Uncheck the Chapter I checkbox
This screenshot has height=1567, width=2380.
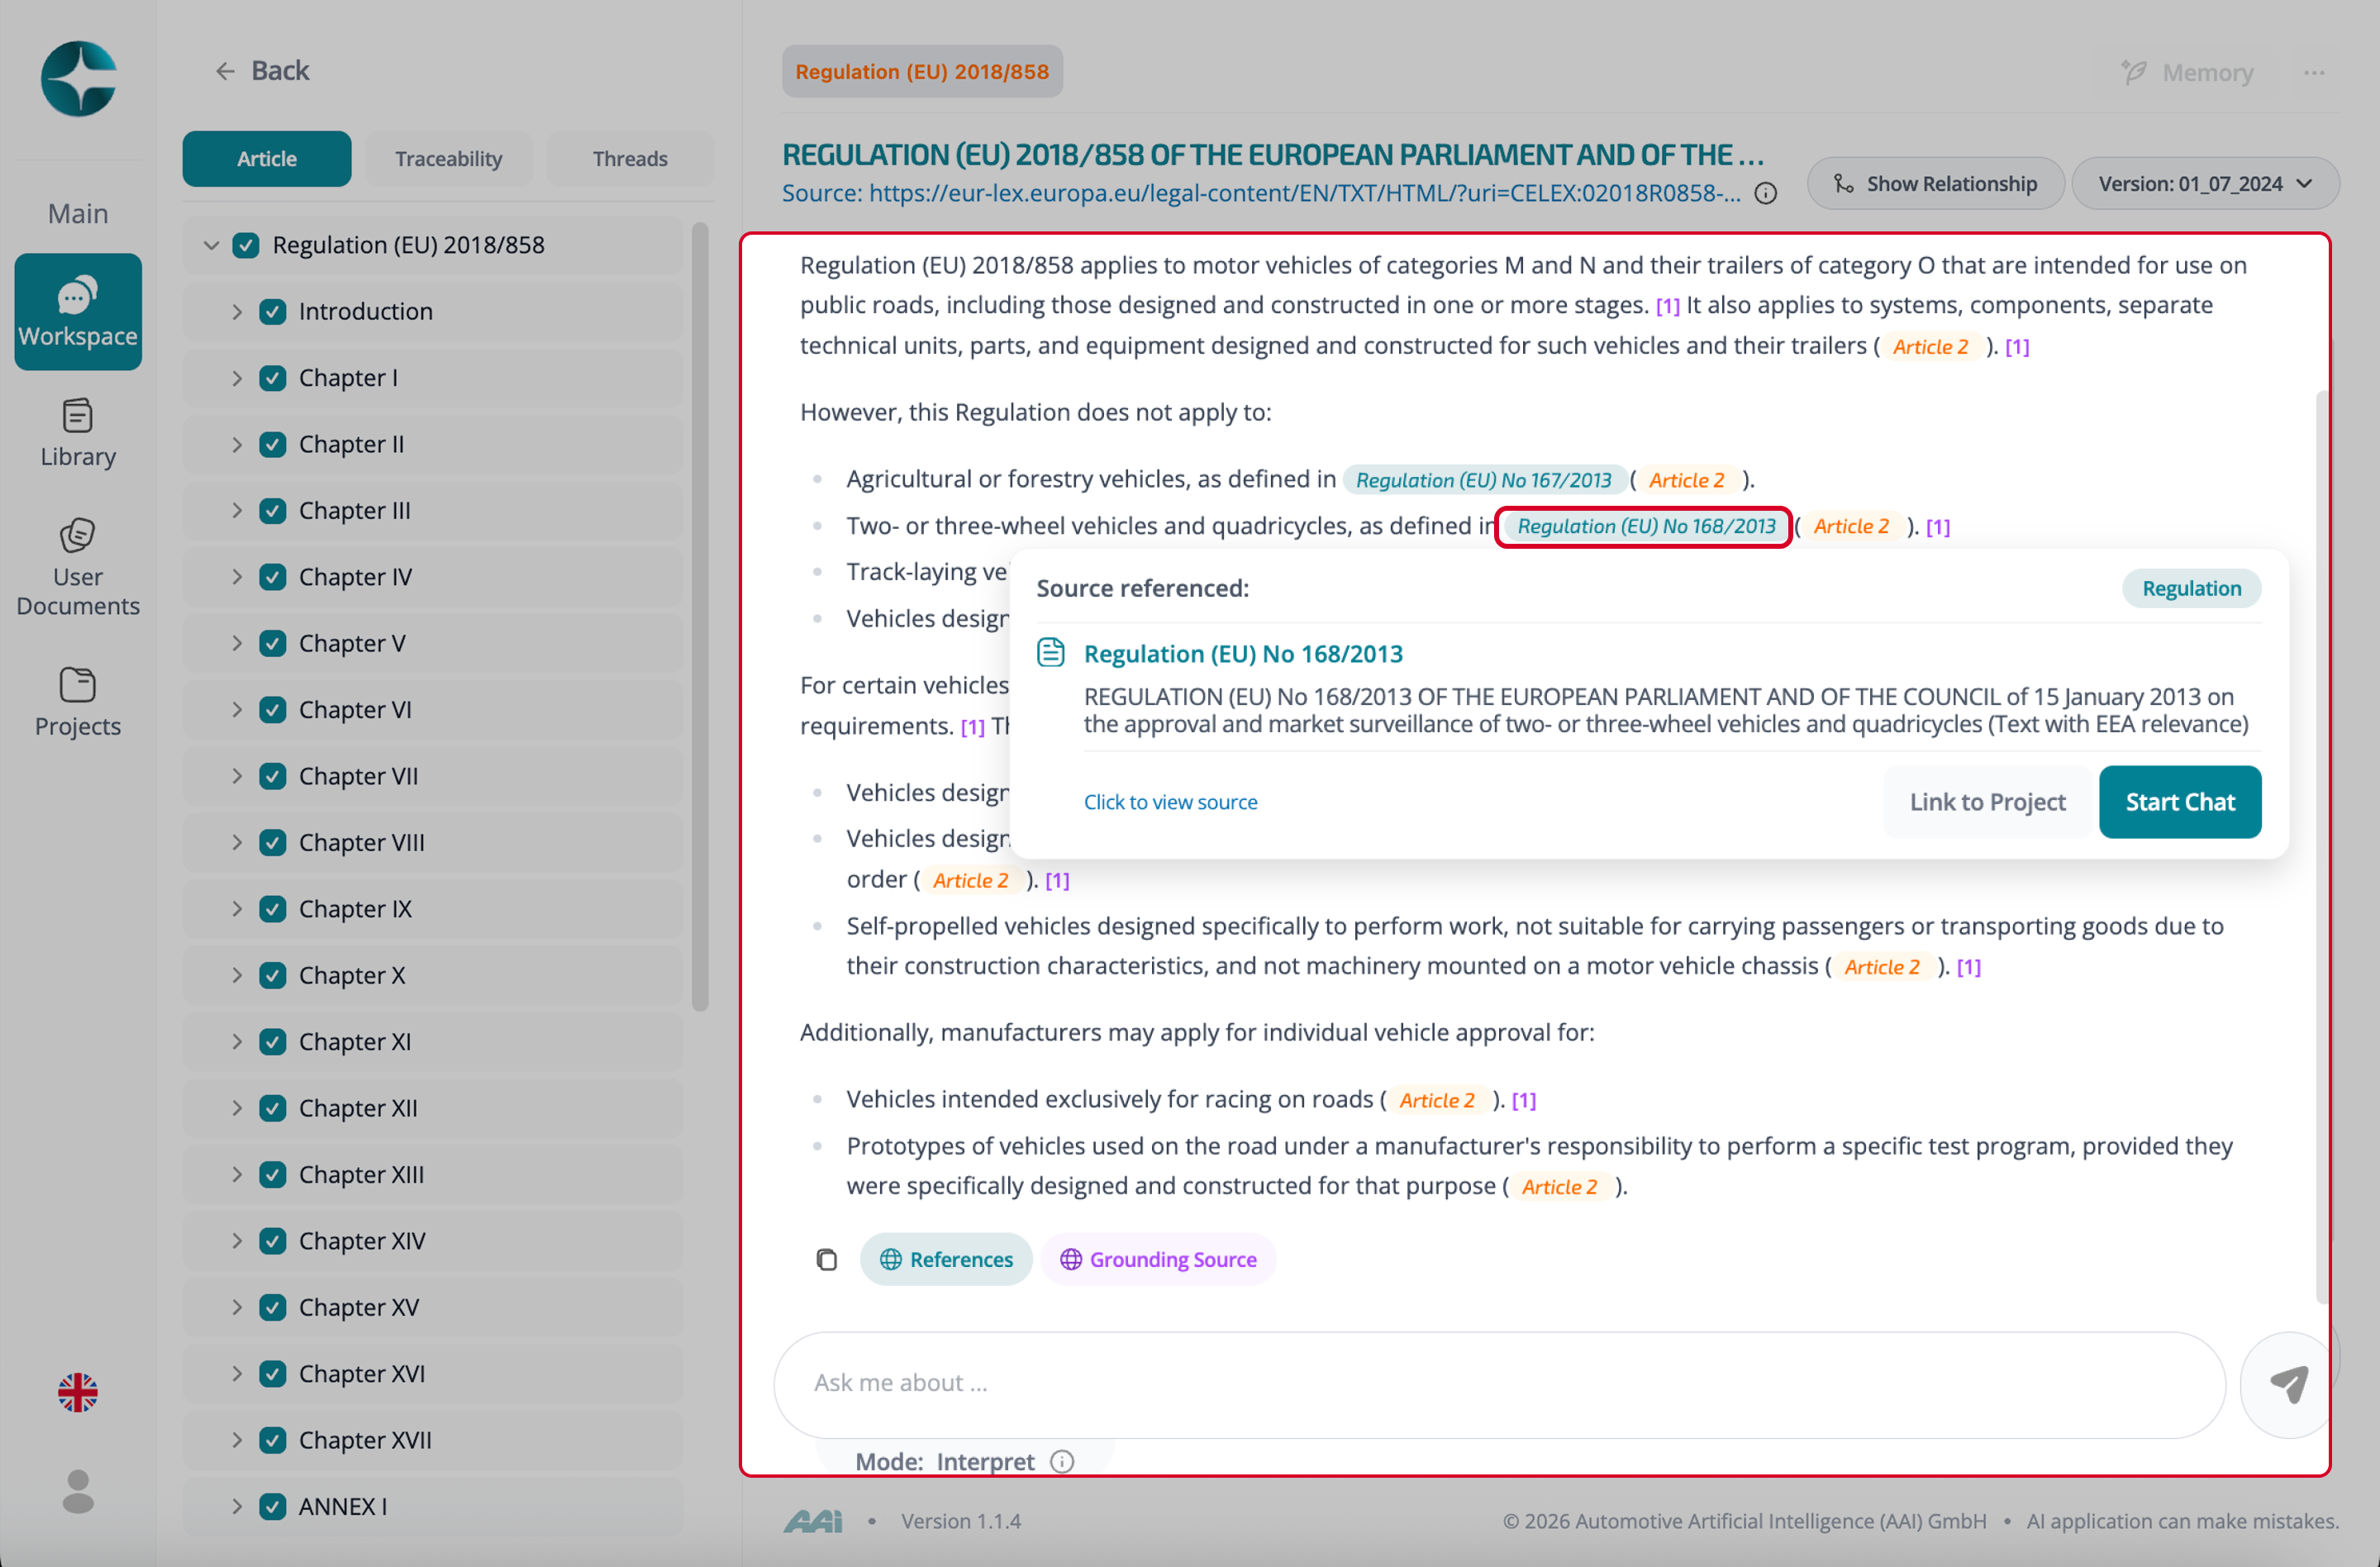point(272,378)
